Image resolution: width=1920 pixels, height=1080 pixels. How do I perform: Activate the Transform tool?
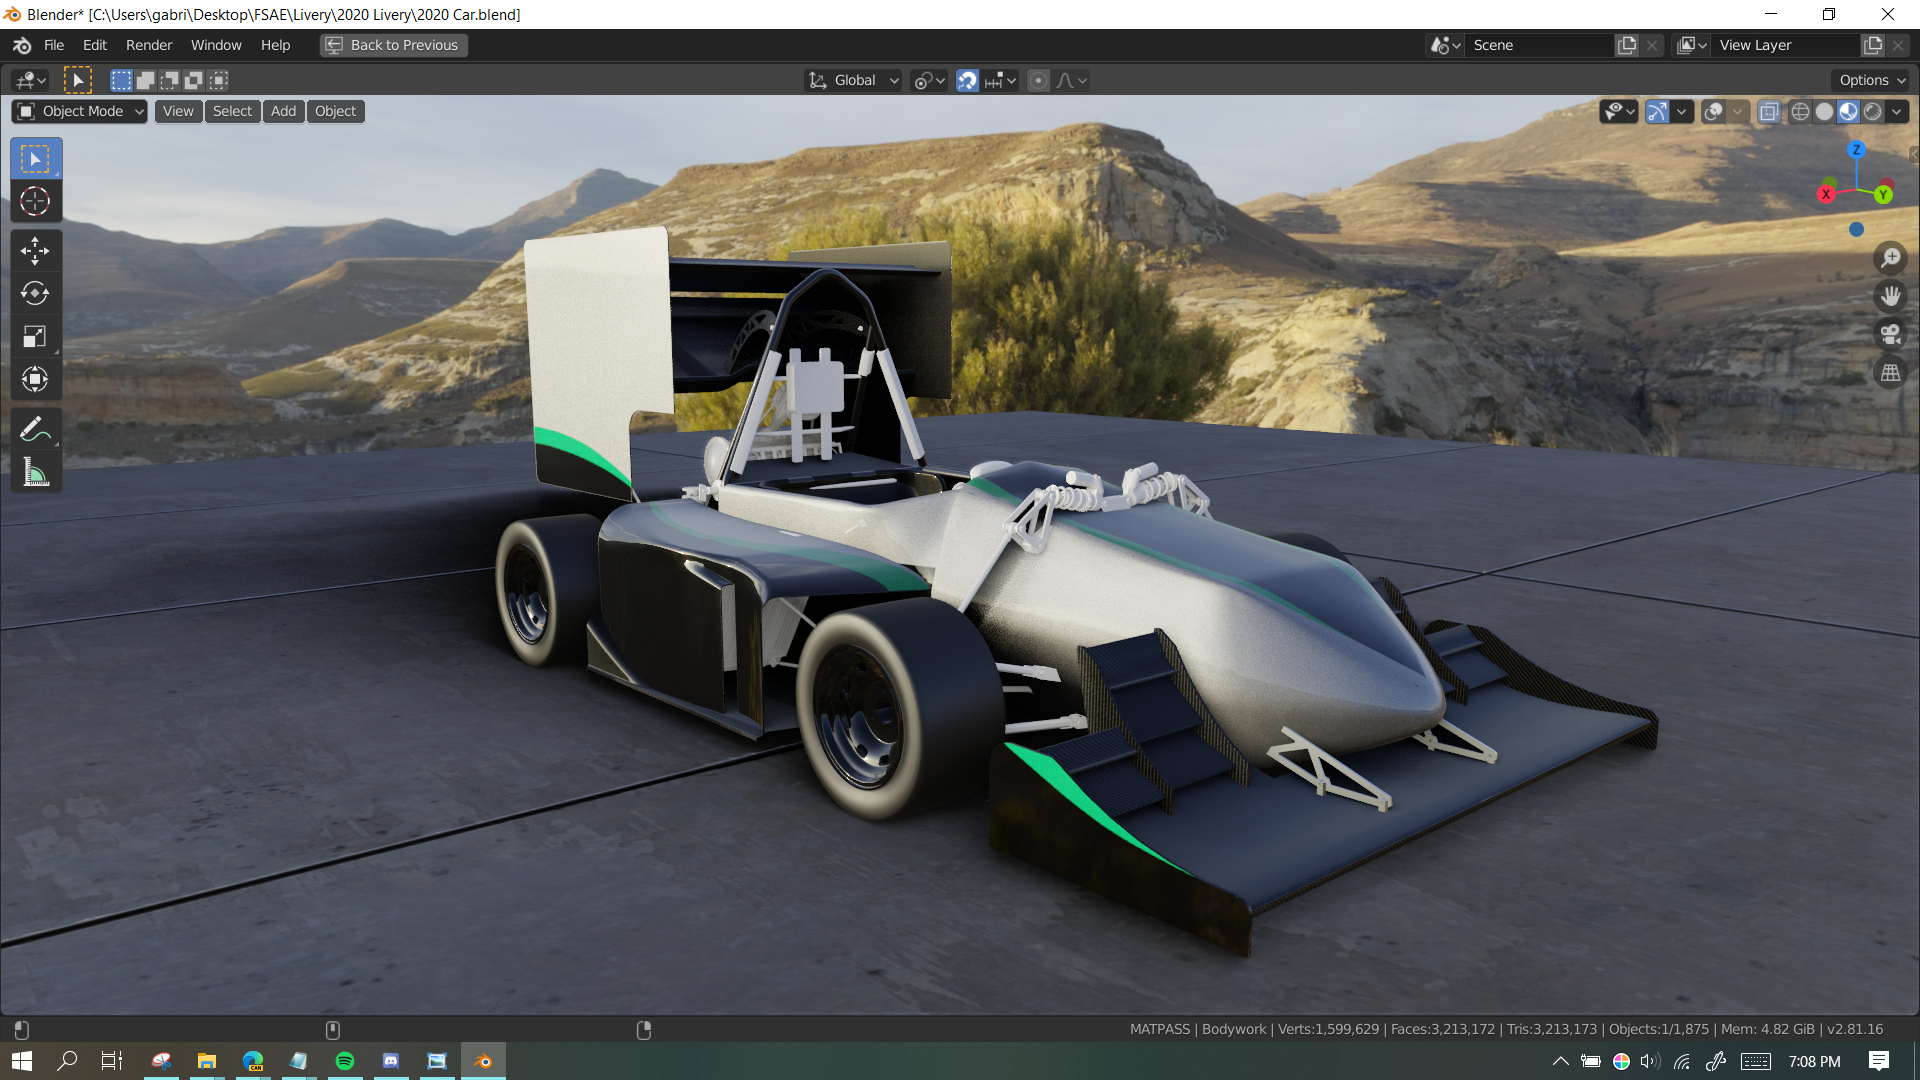tap(36, 379)
